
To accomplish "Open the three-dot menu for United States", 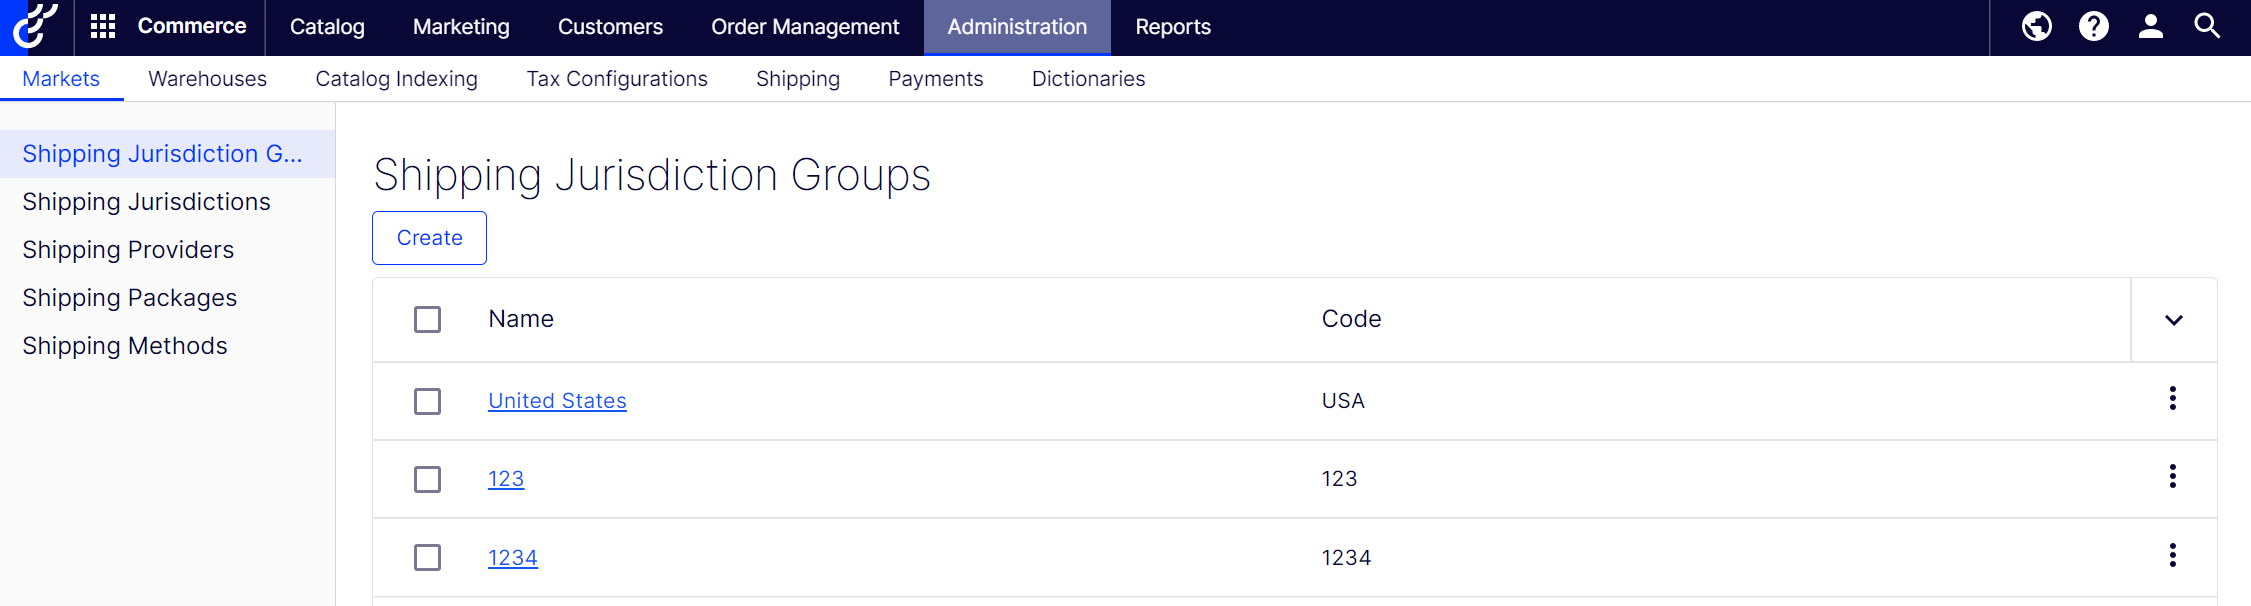I will 2173,399.
